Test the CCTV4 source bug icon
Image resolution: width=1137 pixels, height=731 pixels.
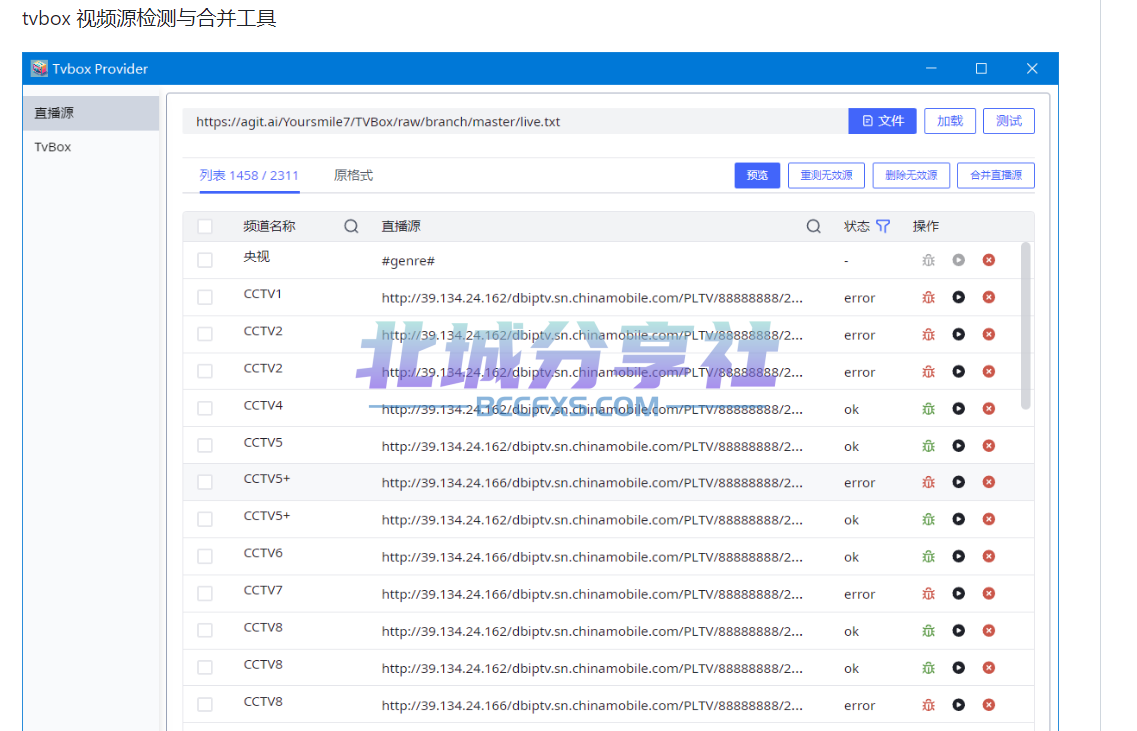tap(928, 409)
